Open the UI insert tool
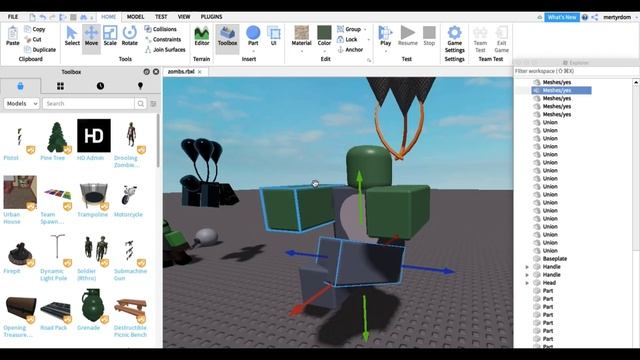640x360 pixels. coord(273,36)
